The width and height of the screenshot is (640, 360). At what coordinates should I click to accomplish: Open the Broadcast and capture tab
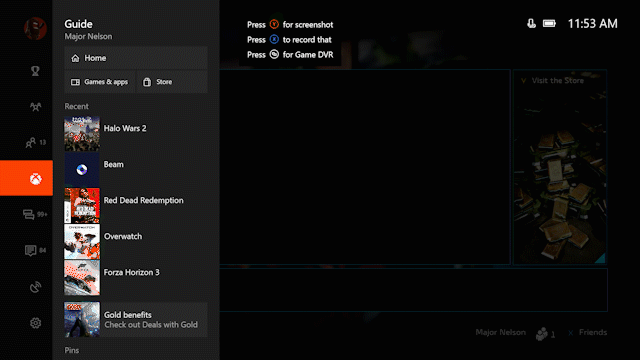36,287
